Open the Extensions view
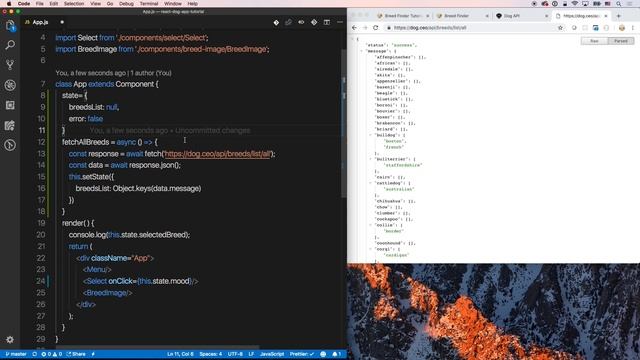 (10, 105)
